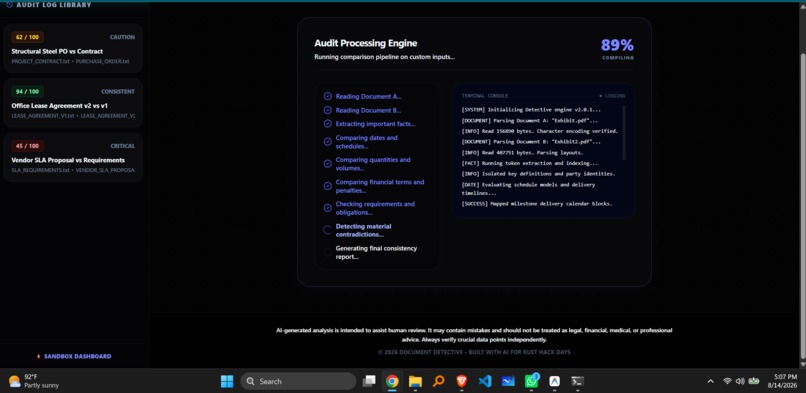Click the COMPILING status label
Viewport: 806px width, 393px height.
click(618, 58)
